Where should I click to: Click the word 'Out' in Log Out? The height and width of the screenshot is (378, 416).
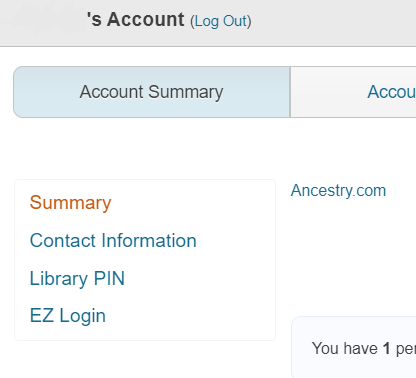pos(235,21)
